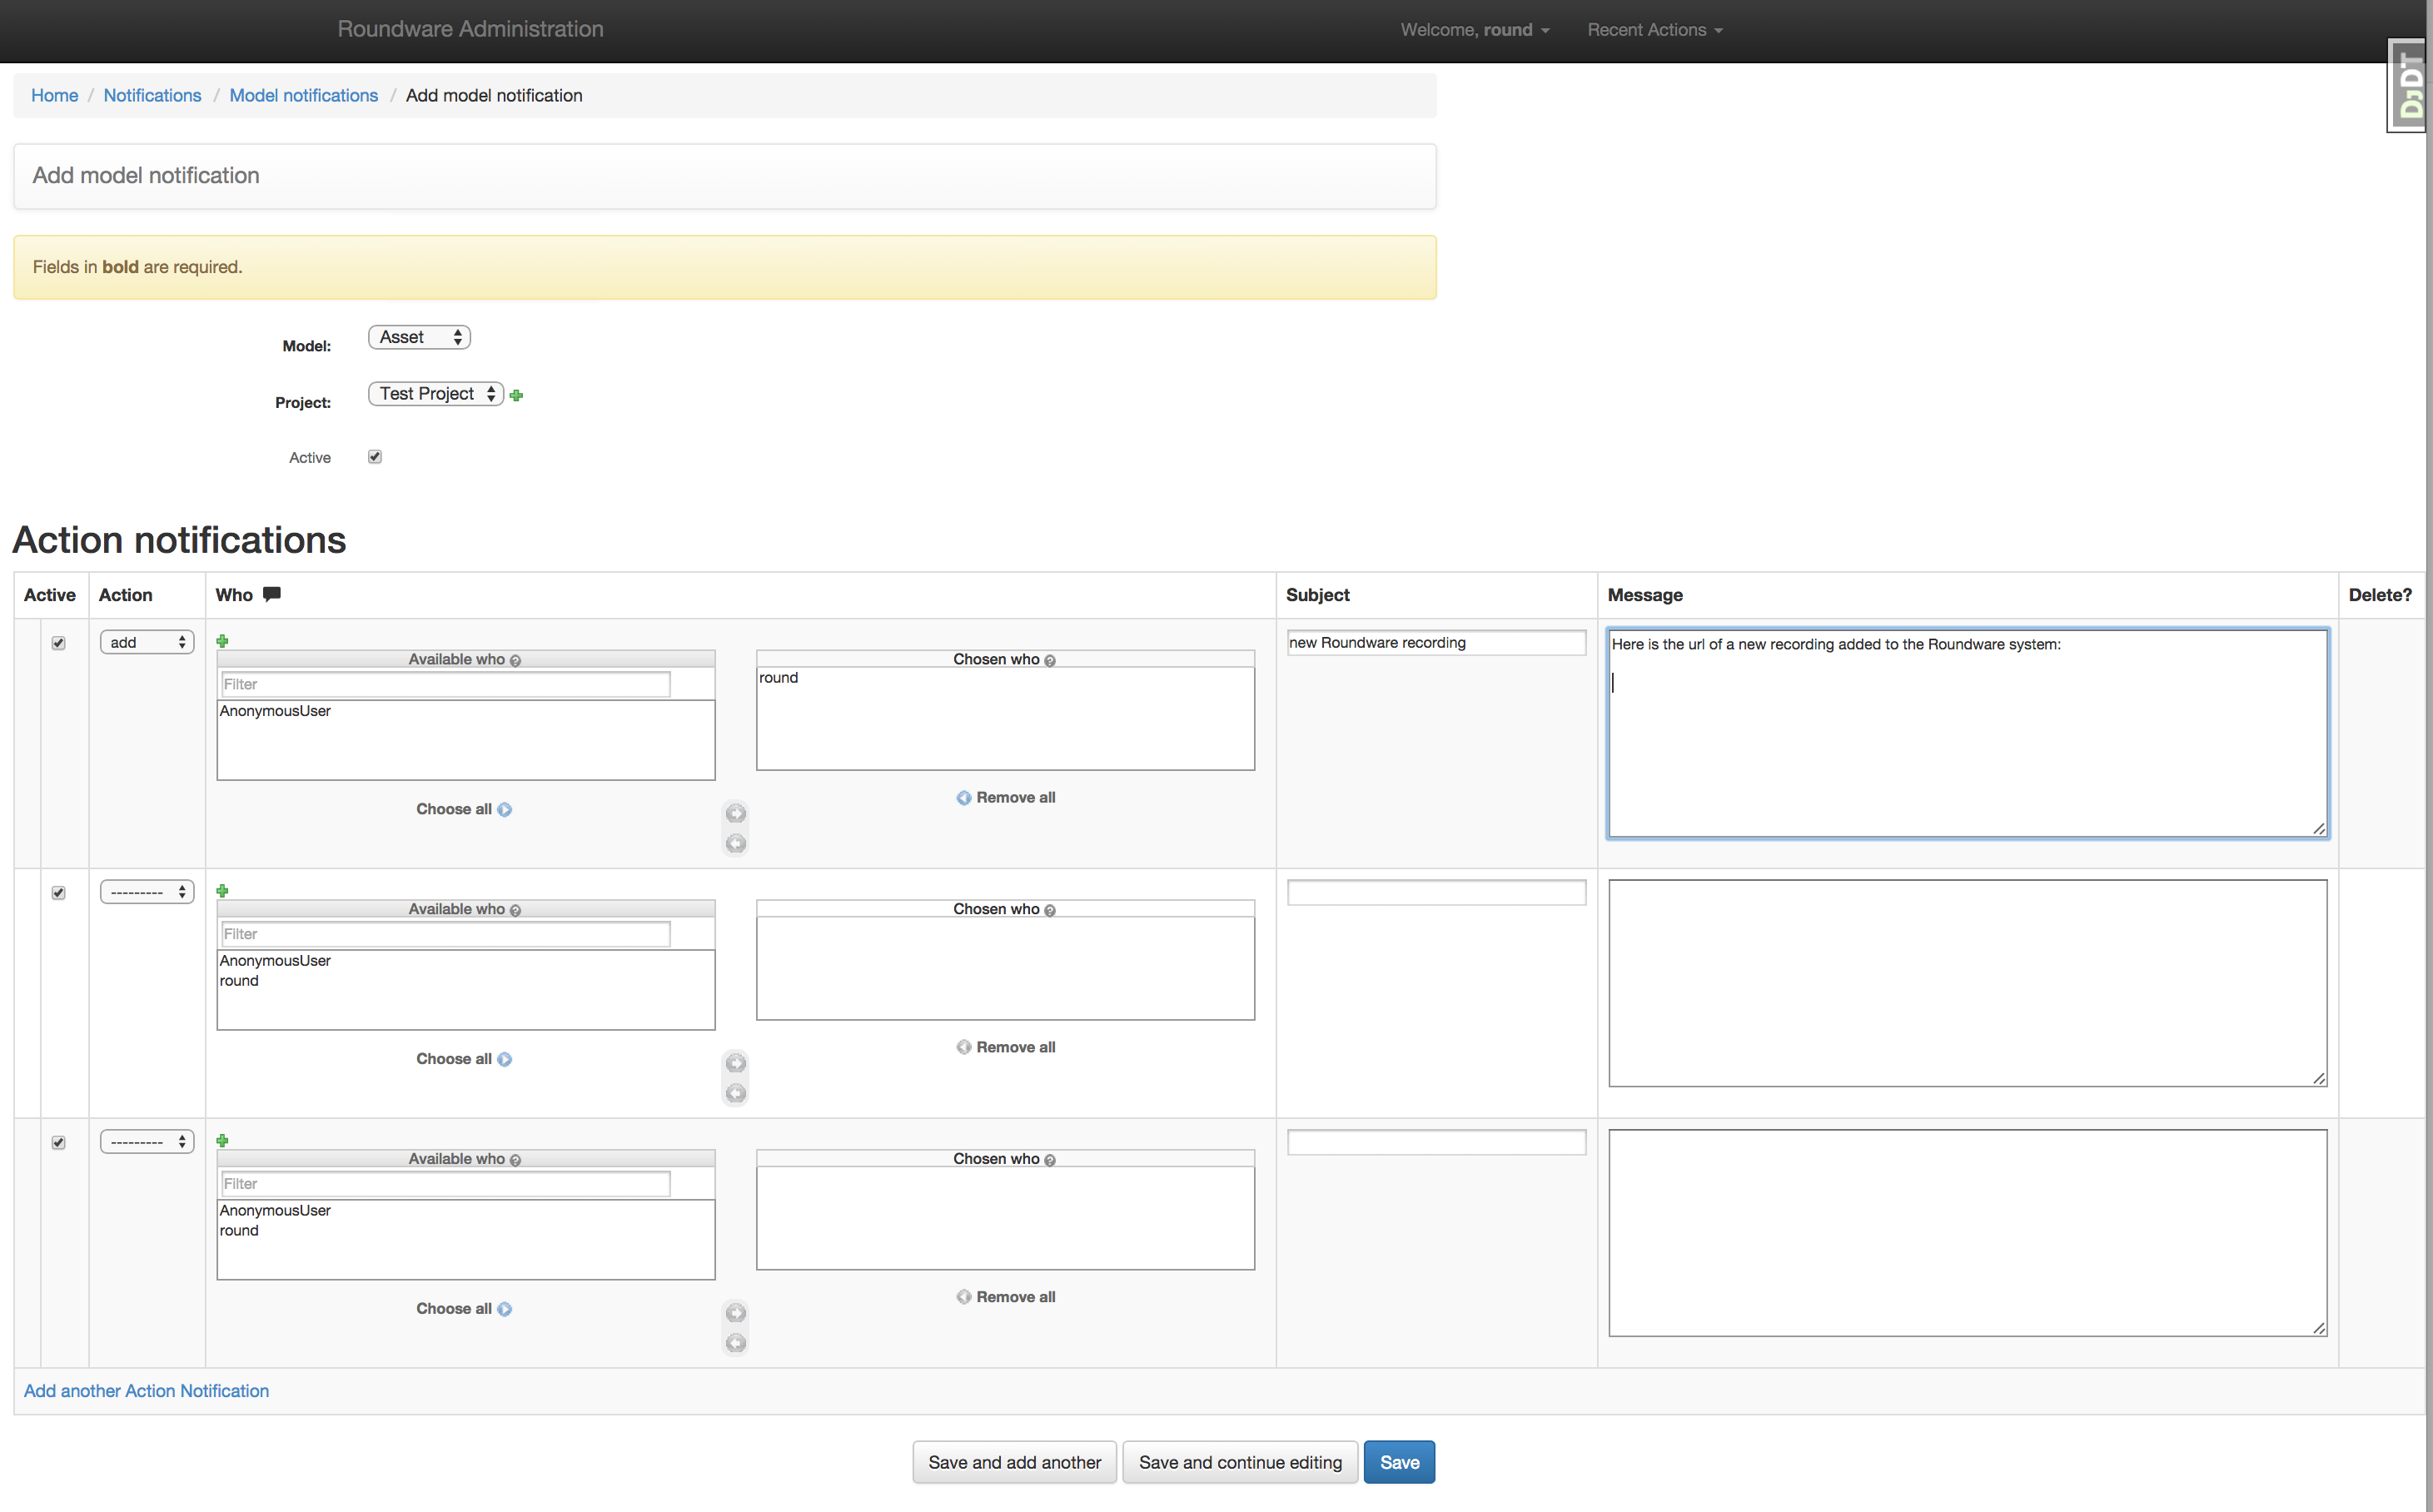Click the add new 'Who' recipient icon
The width and height of the screenshot is (2433, 1512).
(223, 641)
